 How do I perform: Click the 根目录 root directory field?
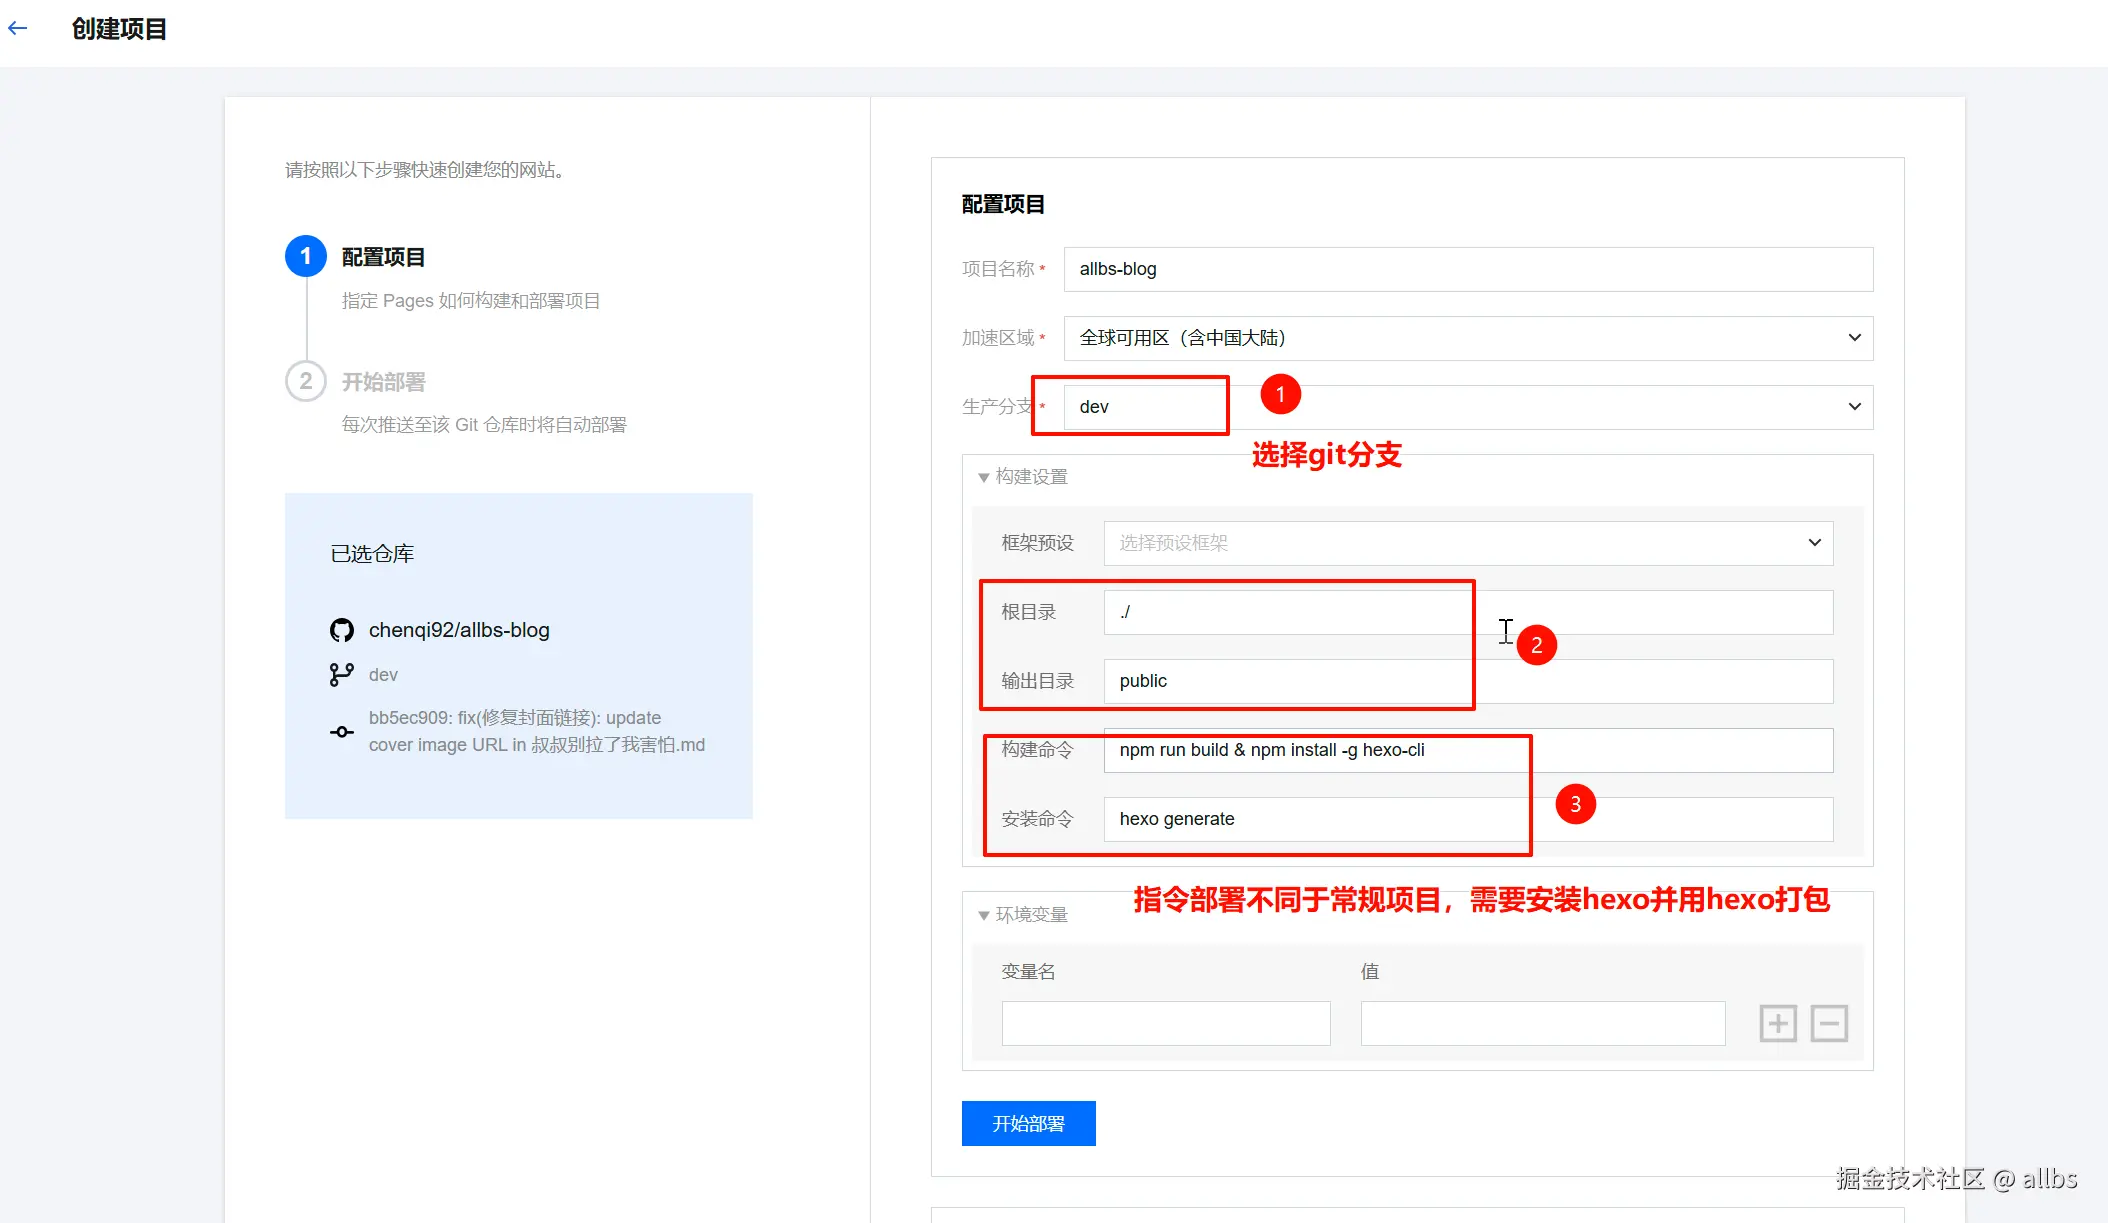(1290, 612)
